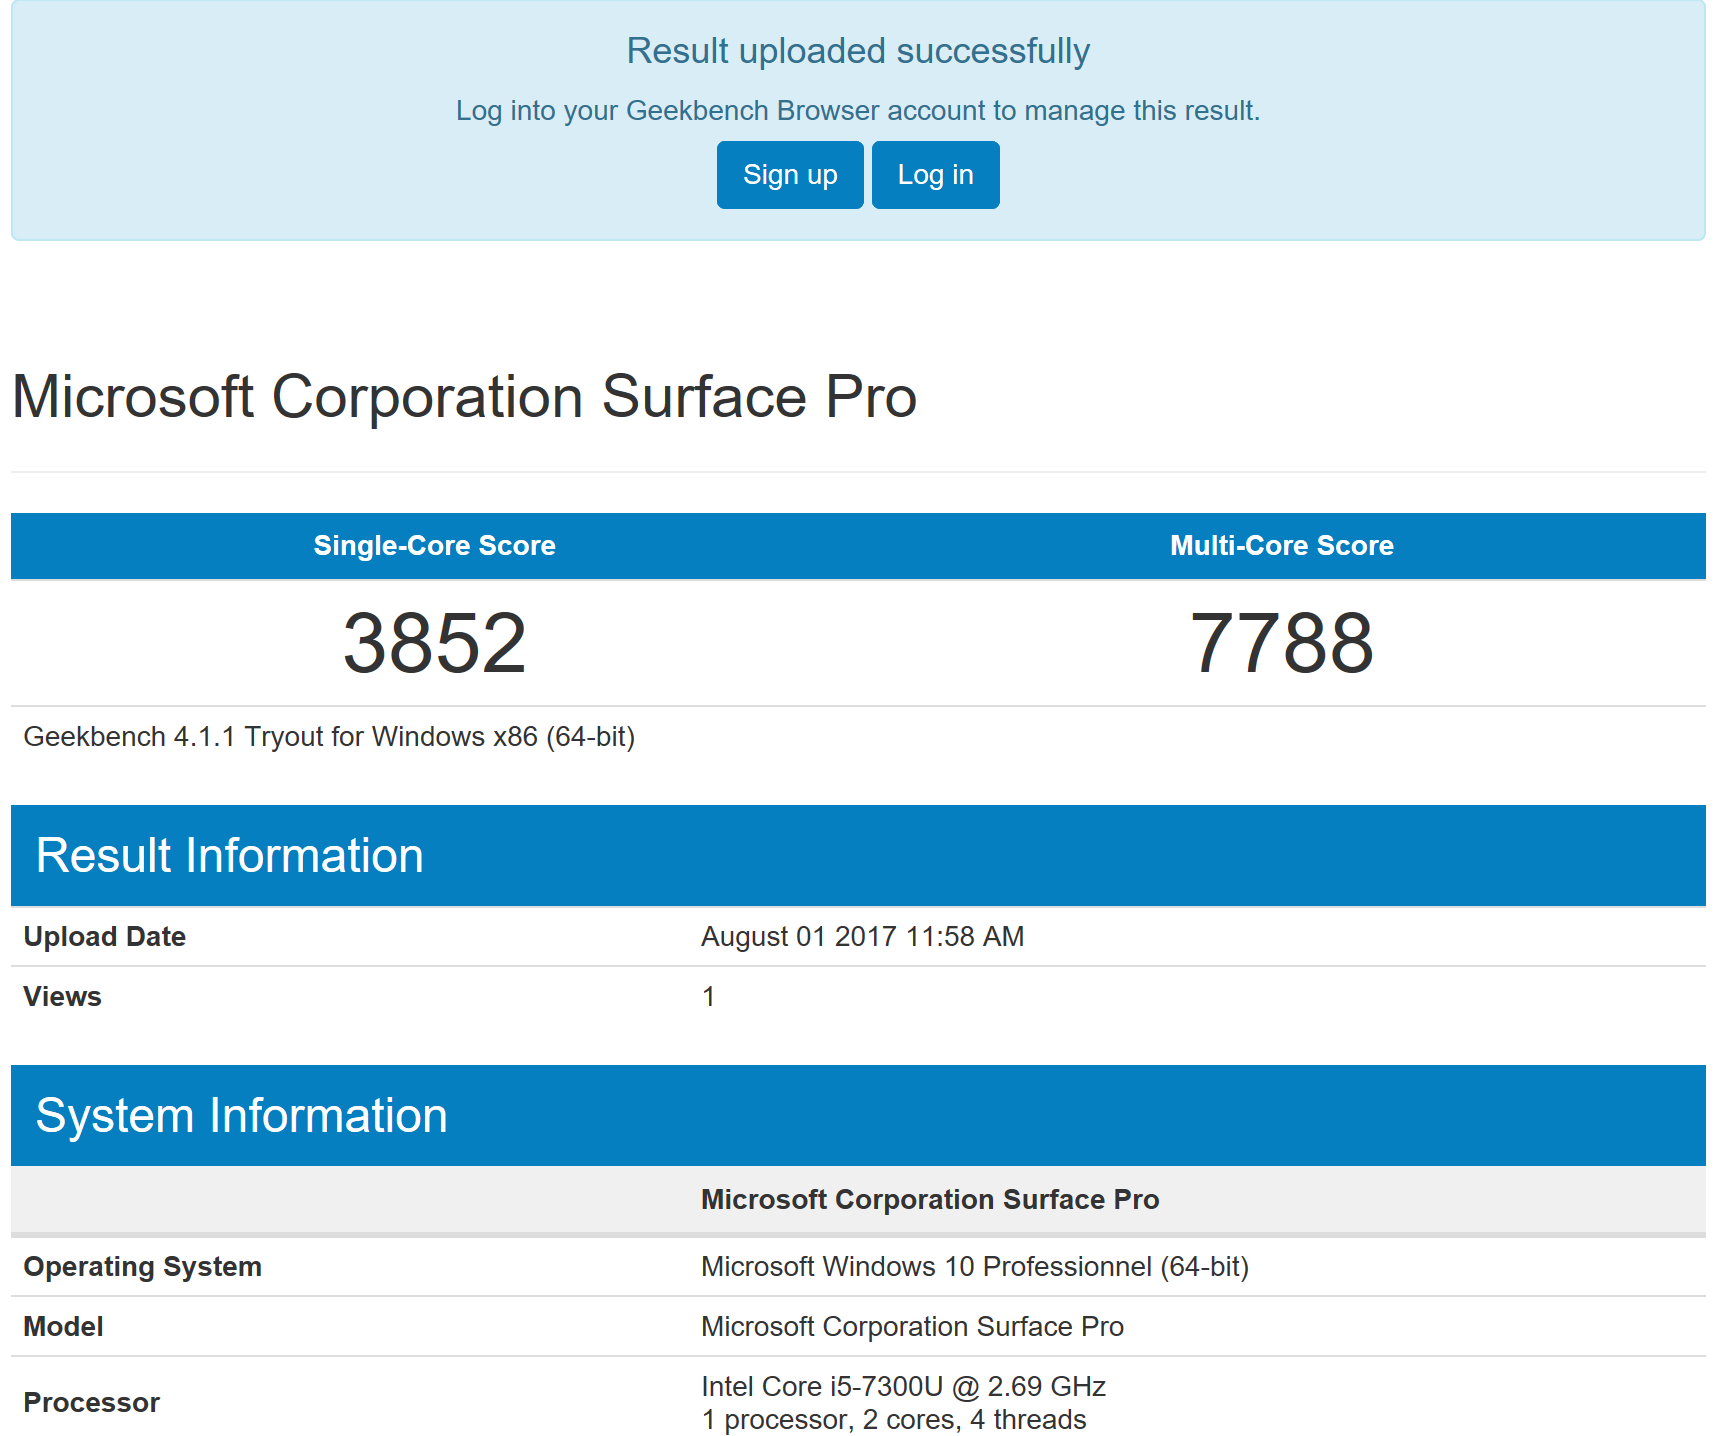The width and height of the screenshot is (1716, 1436).
Task: Select the single-core score value 3852
Action: 434,643
